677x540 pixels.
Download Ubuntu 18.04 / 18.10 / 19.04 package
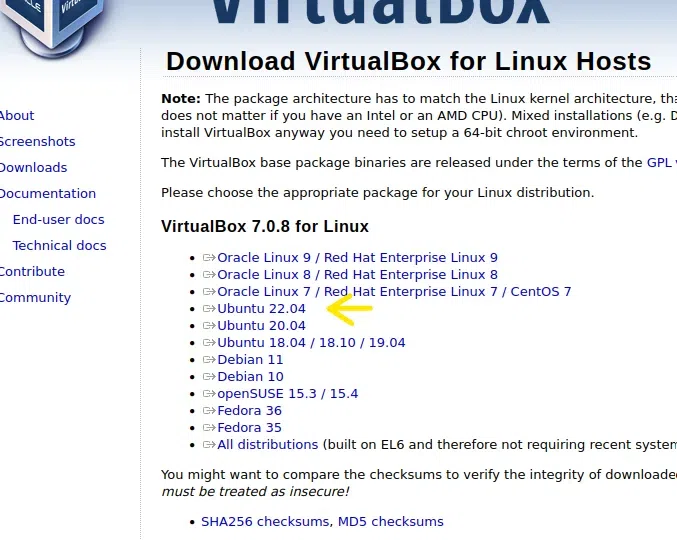pyautogui.click(x=311, y=343)
